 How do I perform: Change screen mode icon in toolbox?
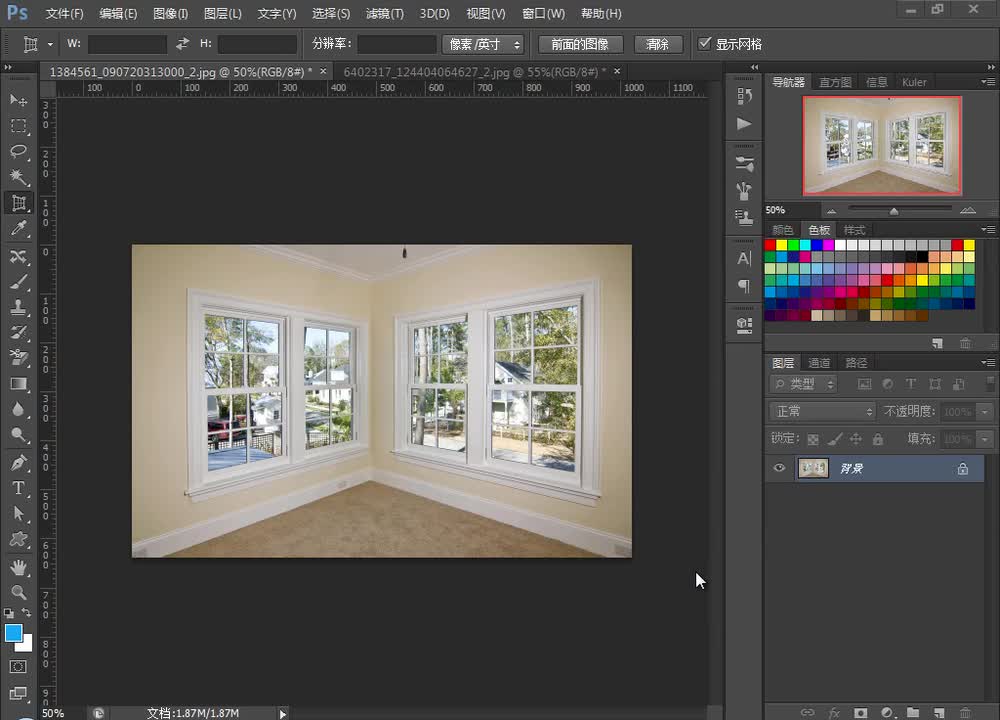(x=18, y=693)
